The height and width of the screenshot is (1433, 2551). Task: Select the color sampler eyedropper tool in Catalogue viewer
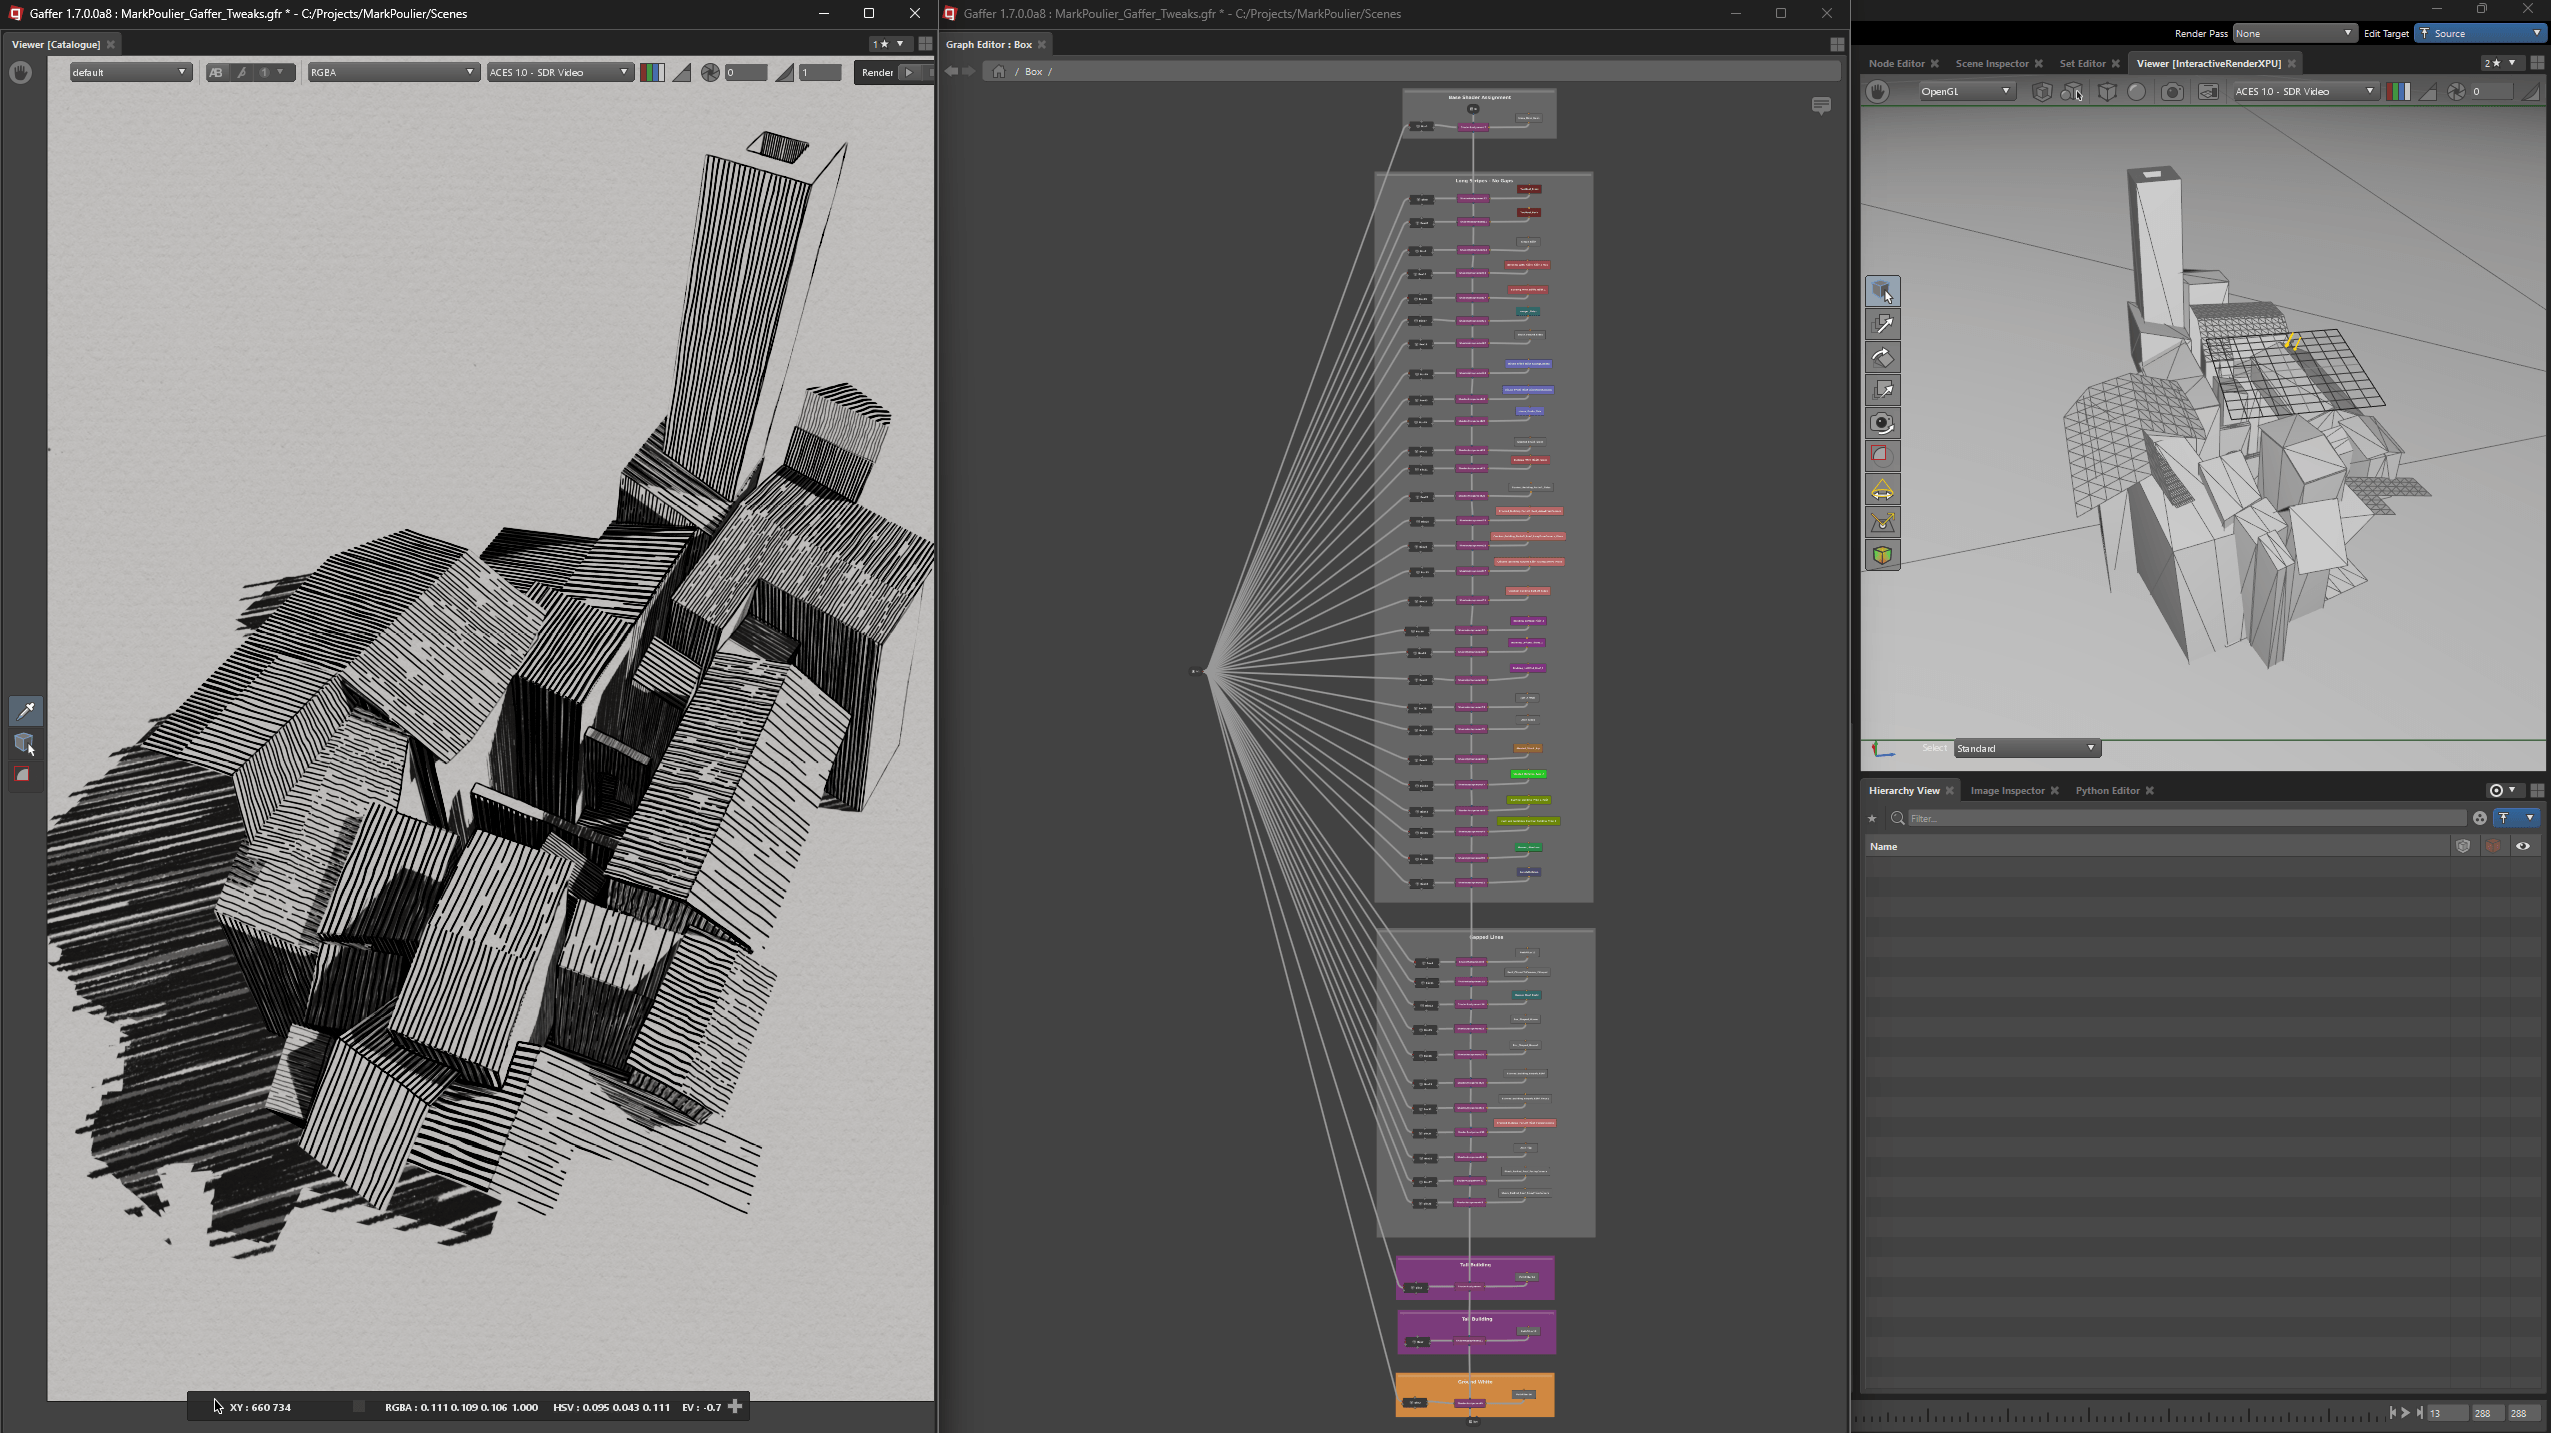tap(26, 711)
